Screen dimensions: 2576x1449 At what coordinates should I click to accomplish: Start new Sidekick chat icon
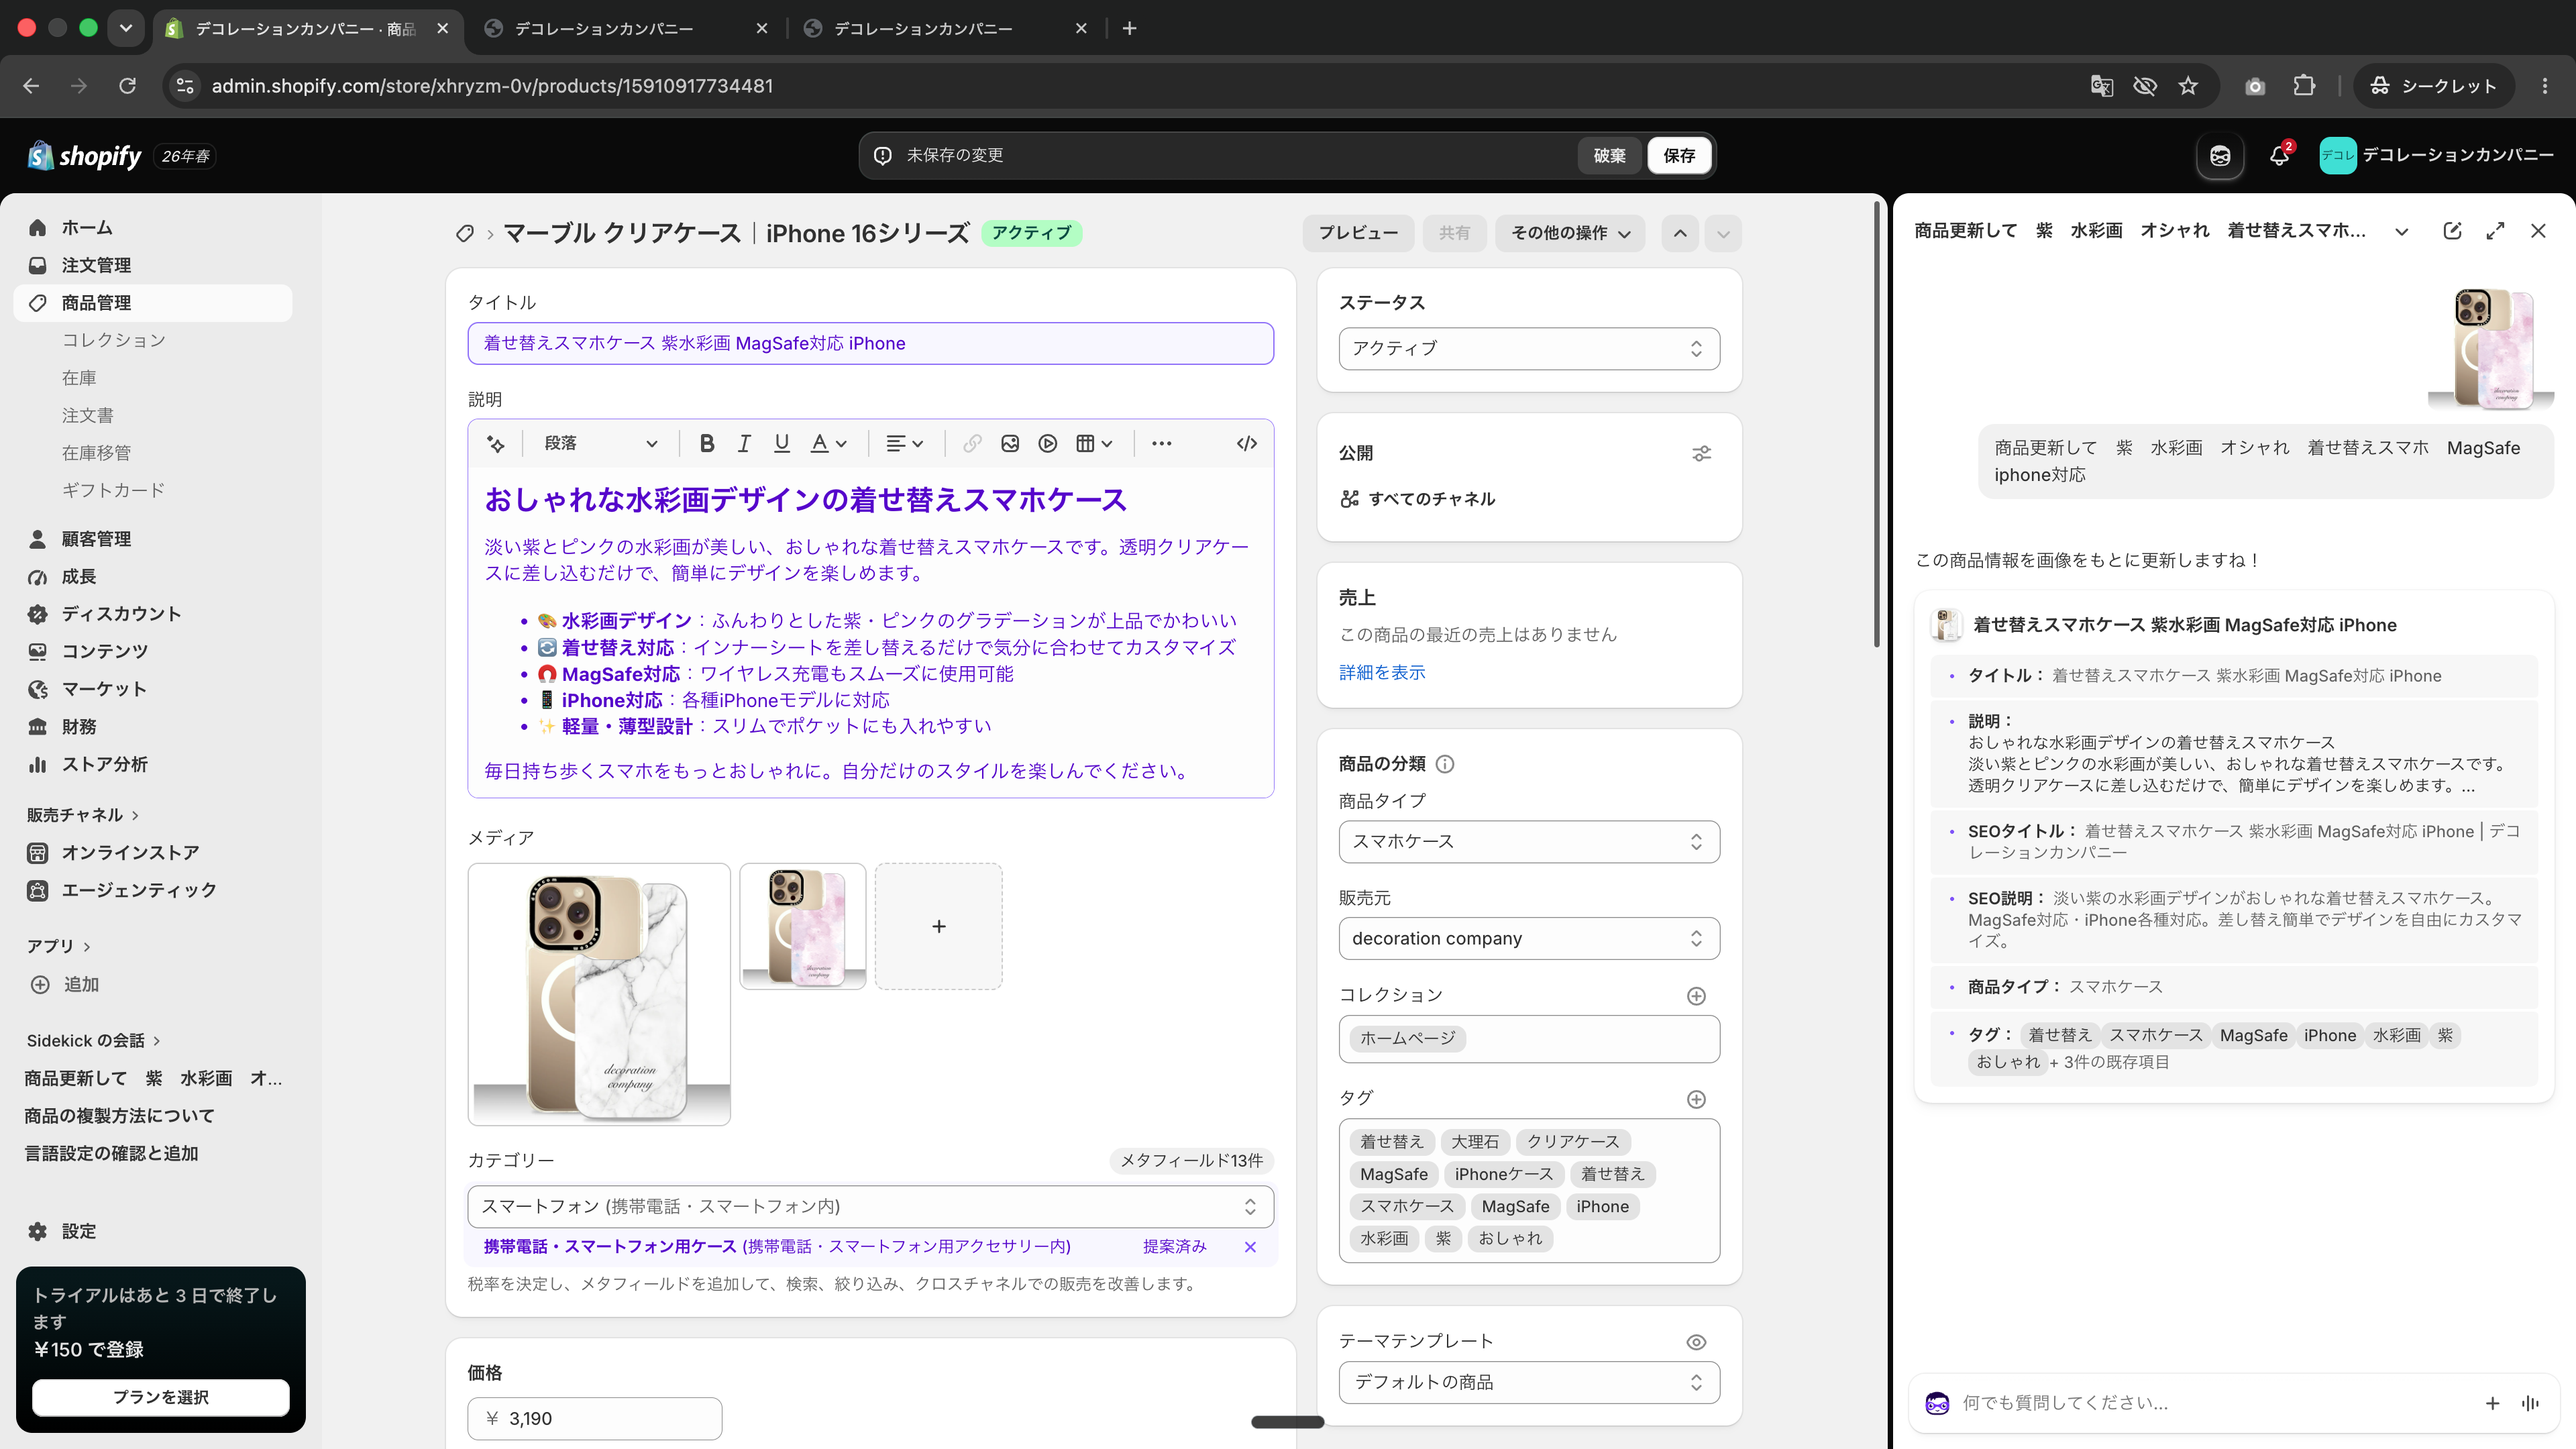tap(2452, 231)
